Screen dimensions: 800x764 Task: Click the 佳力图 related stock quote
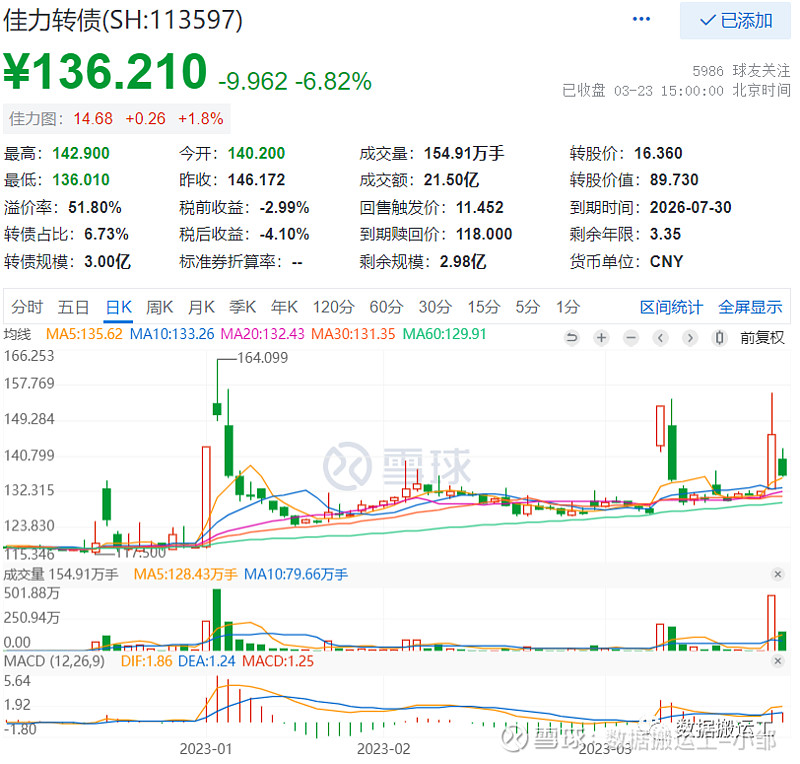tap(116, 118)
